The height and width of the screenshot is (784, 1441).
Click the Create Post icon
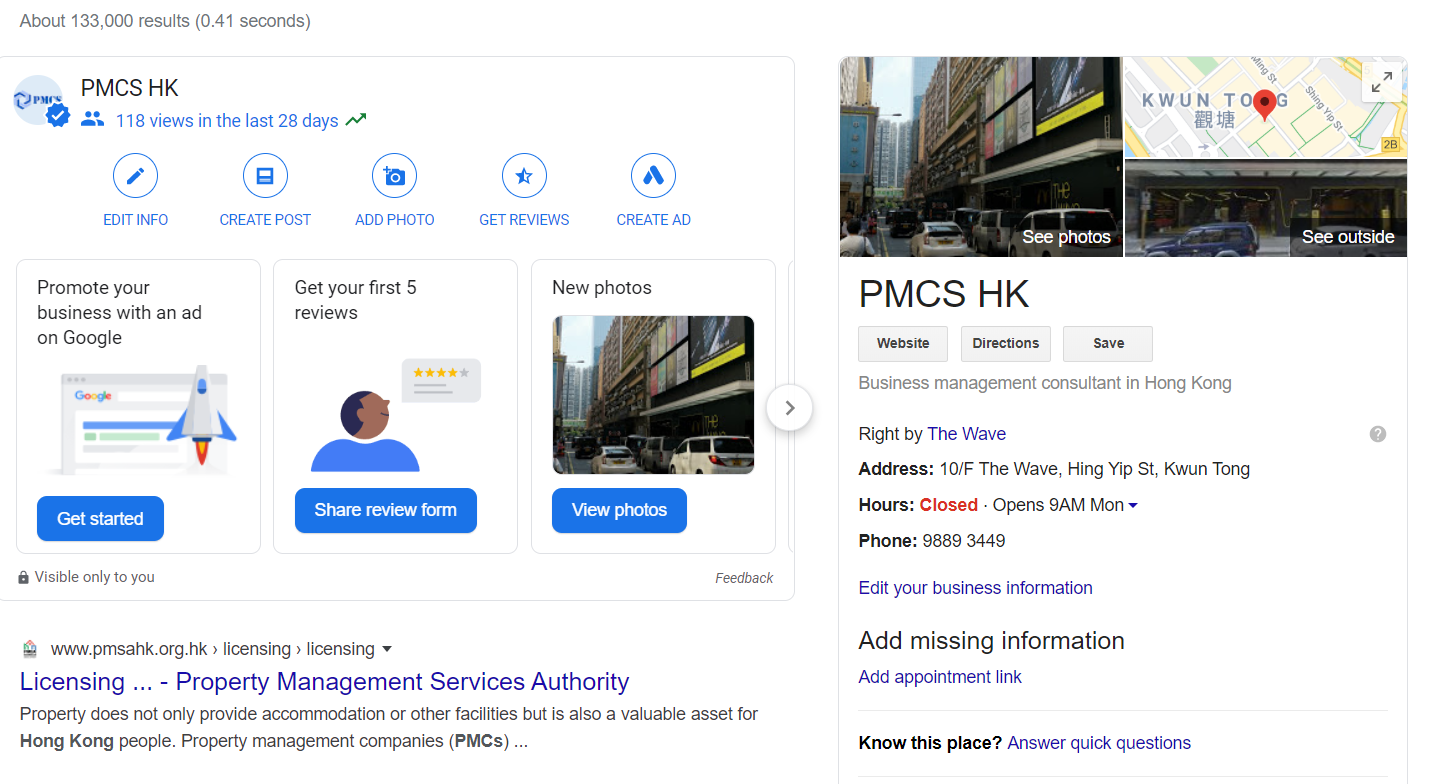[x=265, y=177]
